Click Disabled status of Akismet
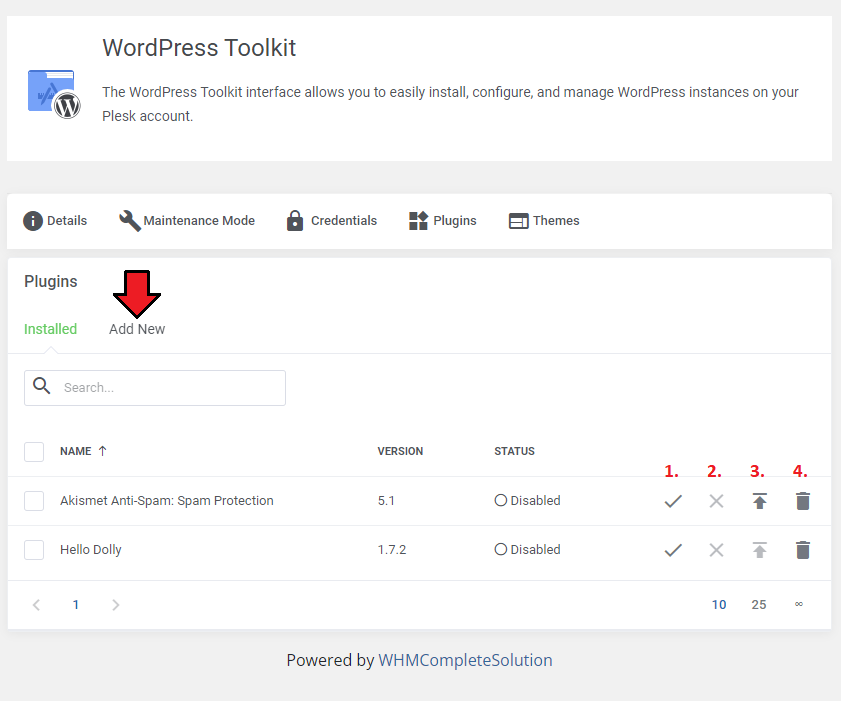Screen dimensions: 841x701 point(527,500)
